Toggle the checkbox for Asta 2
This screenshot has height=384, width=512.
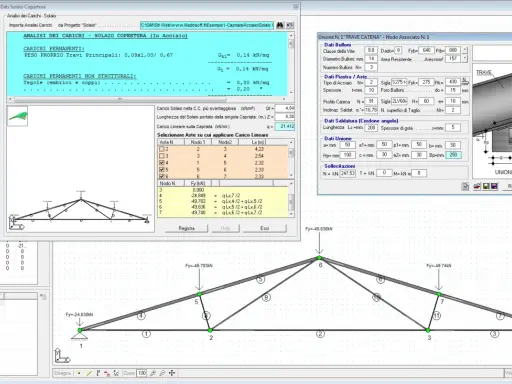(x=162, y=149)
